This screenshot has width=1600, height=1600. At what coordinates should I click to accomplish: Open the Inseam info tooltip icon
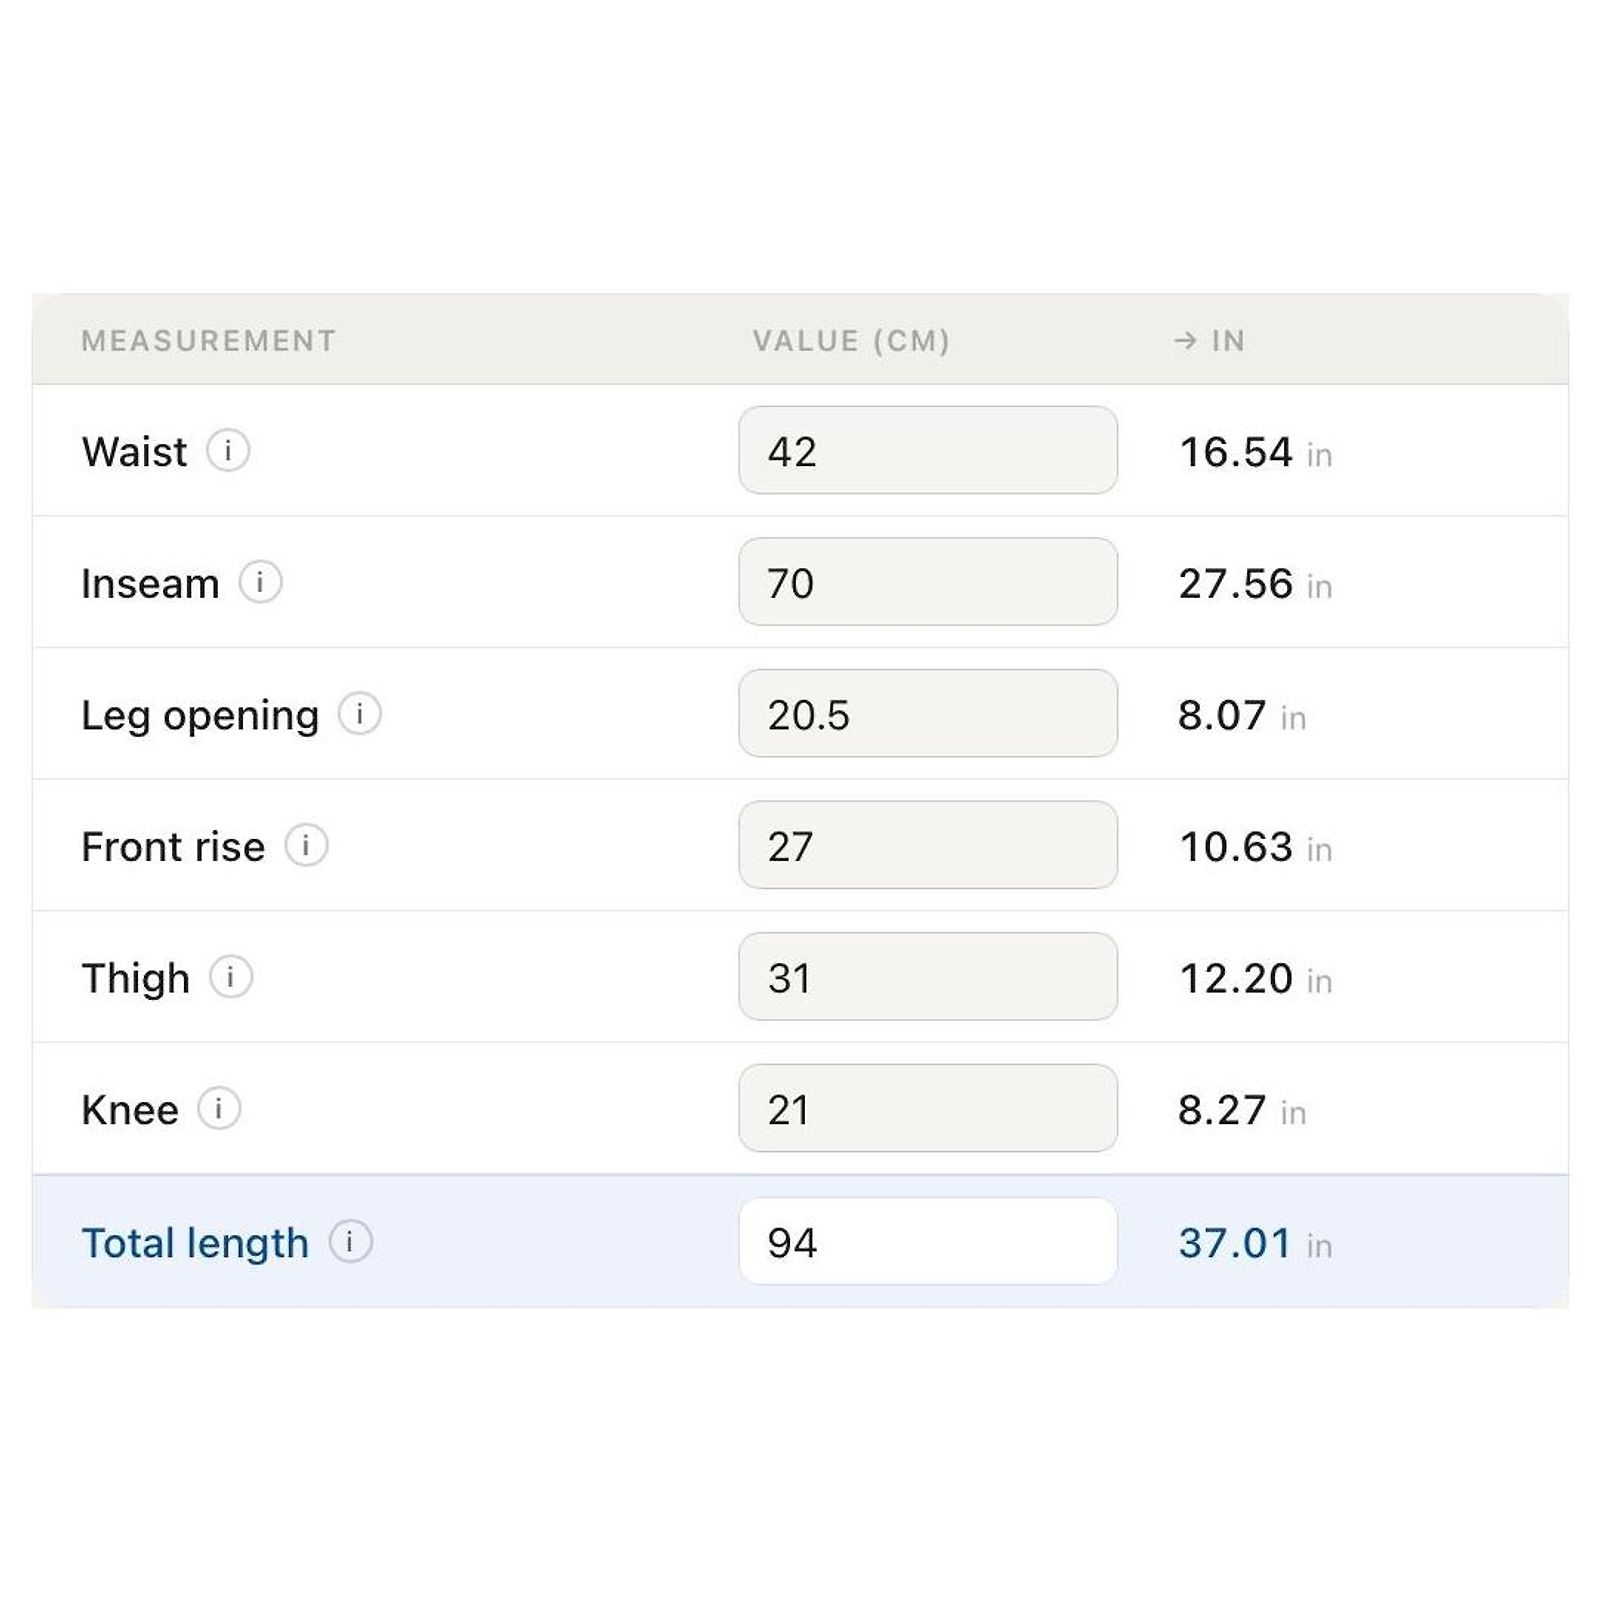coord(260,582)
